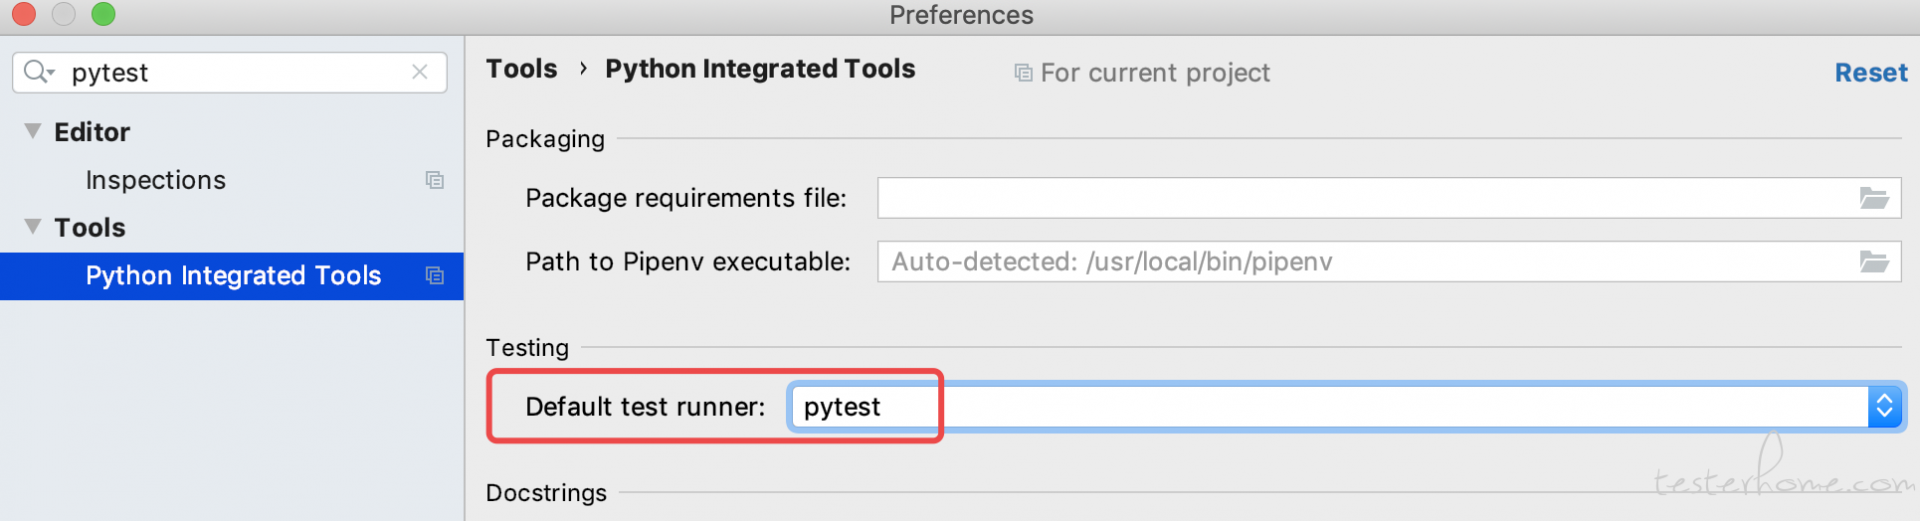Viewport: 1920px width, 521px height.
Task: Select the Tools category in the sidebar
Action: 90,228
